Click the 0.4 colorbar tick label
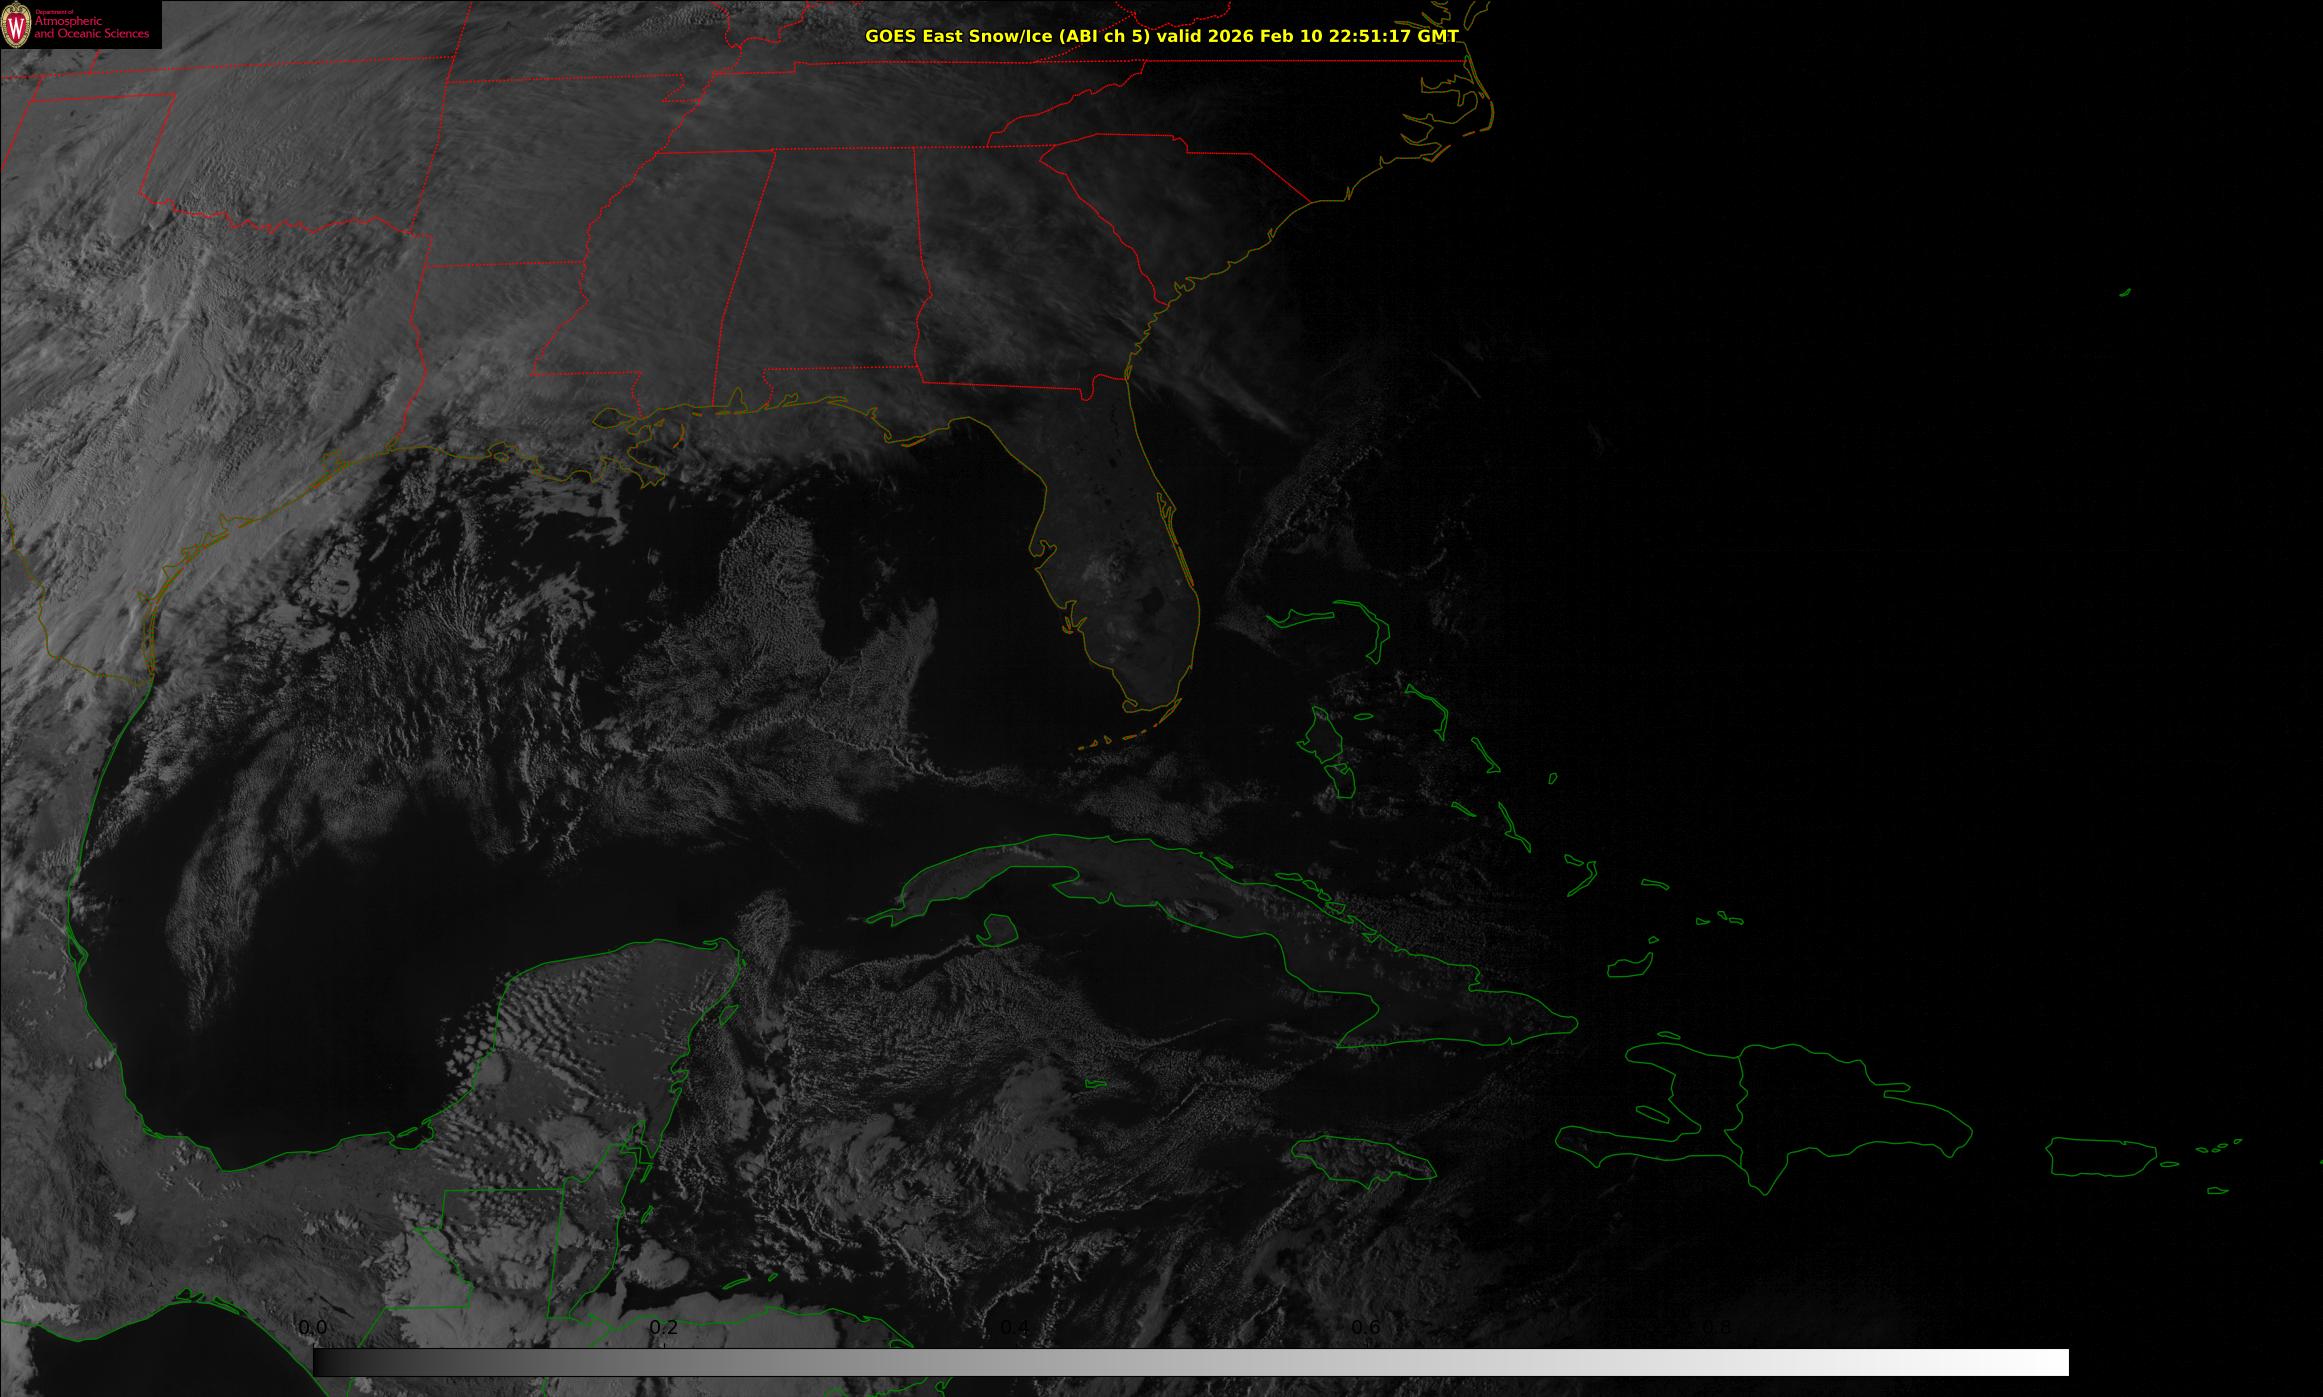This screenshot has width=2323, height=1397. coord(1014,1328)
